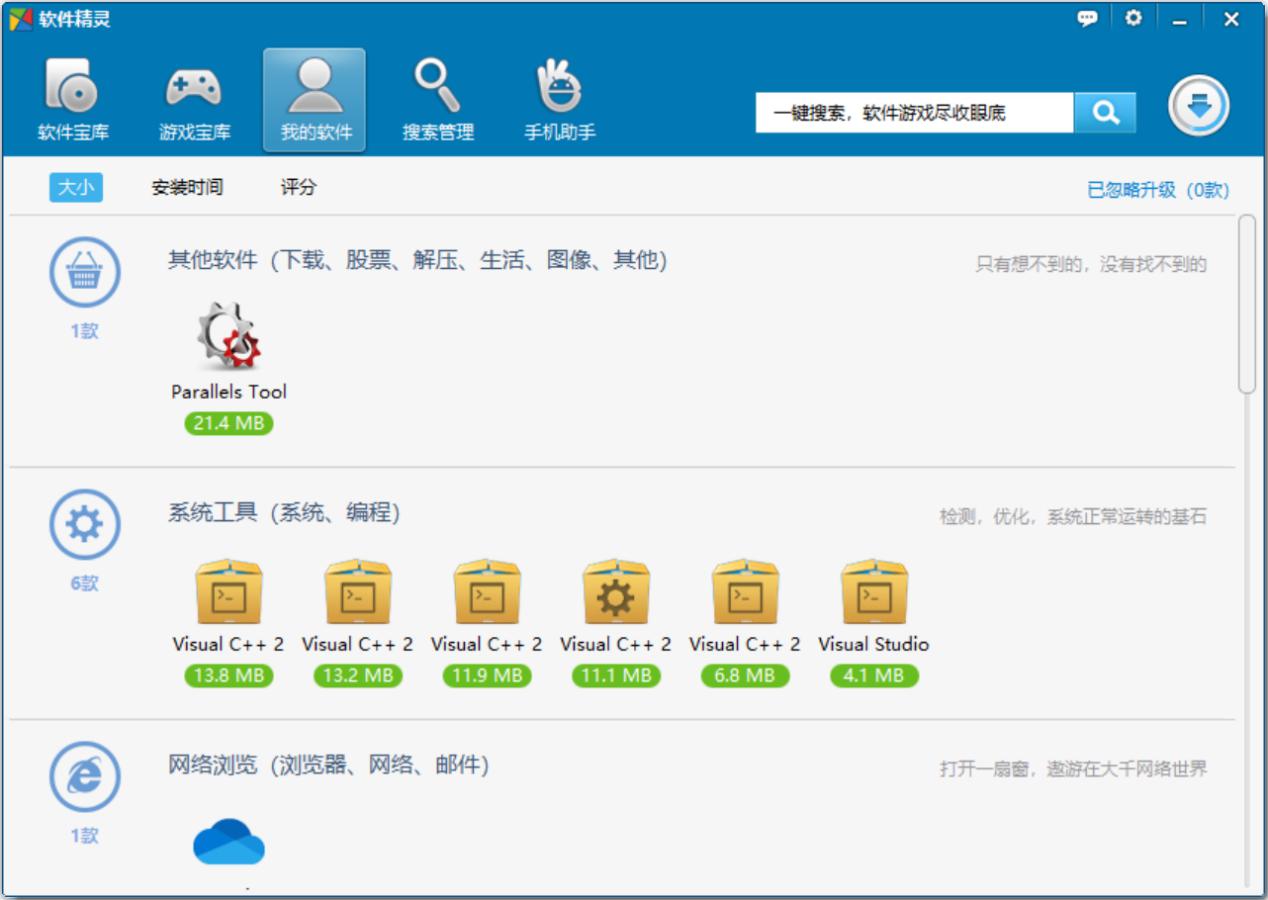This screenshot has width=1268, height=900.
Task: Click the 其他软件 basket category icon
Action: click(85, 270)
